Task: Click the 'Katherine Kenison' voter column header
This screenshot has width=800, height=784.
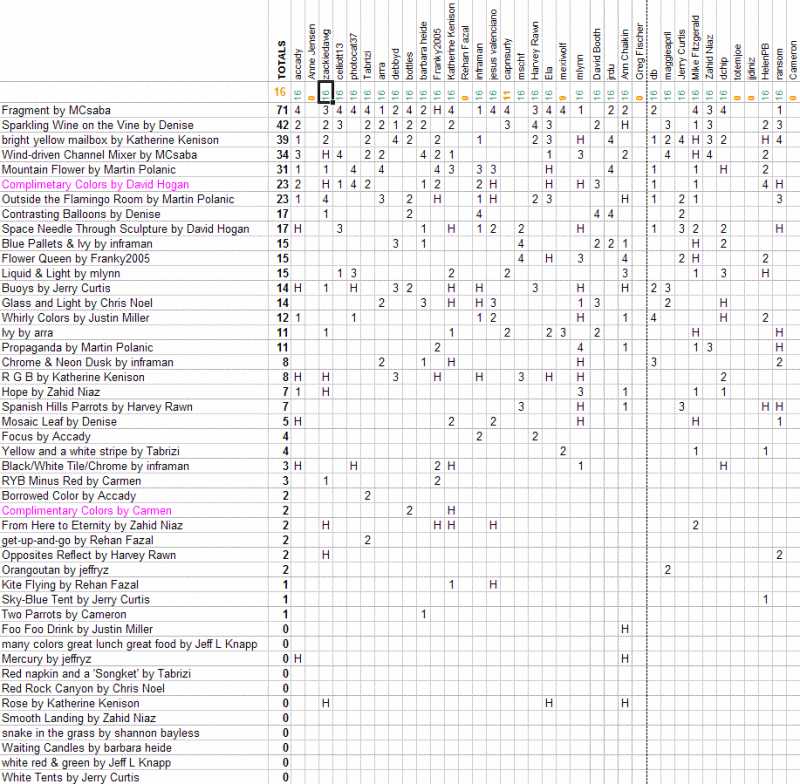Action: (451, 41)
